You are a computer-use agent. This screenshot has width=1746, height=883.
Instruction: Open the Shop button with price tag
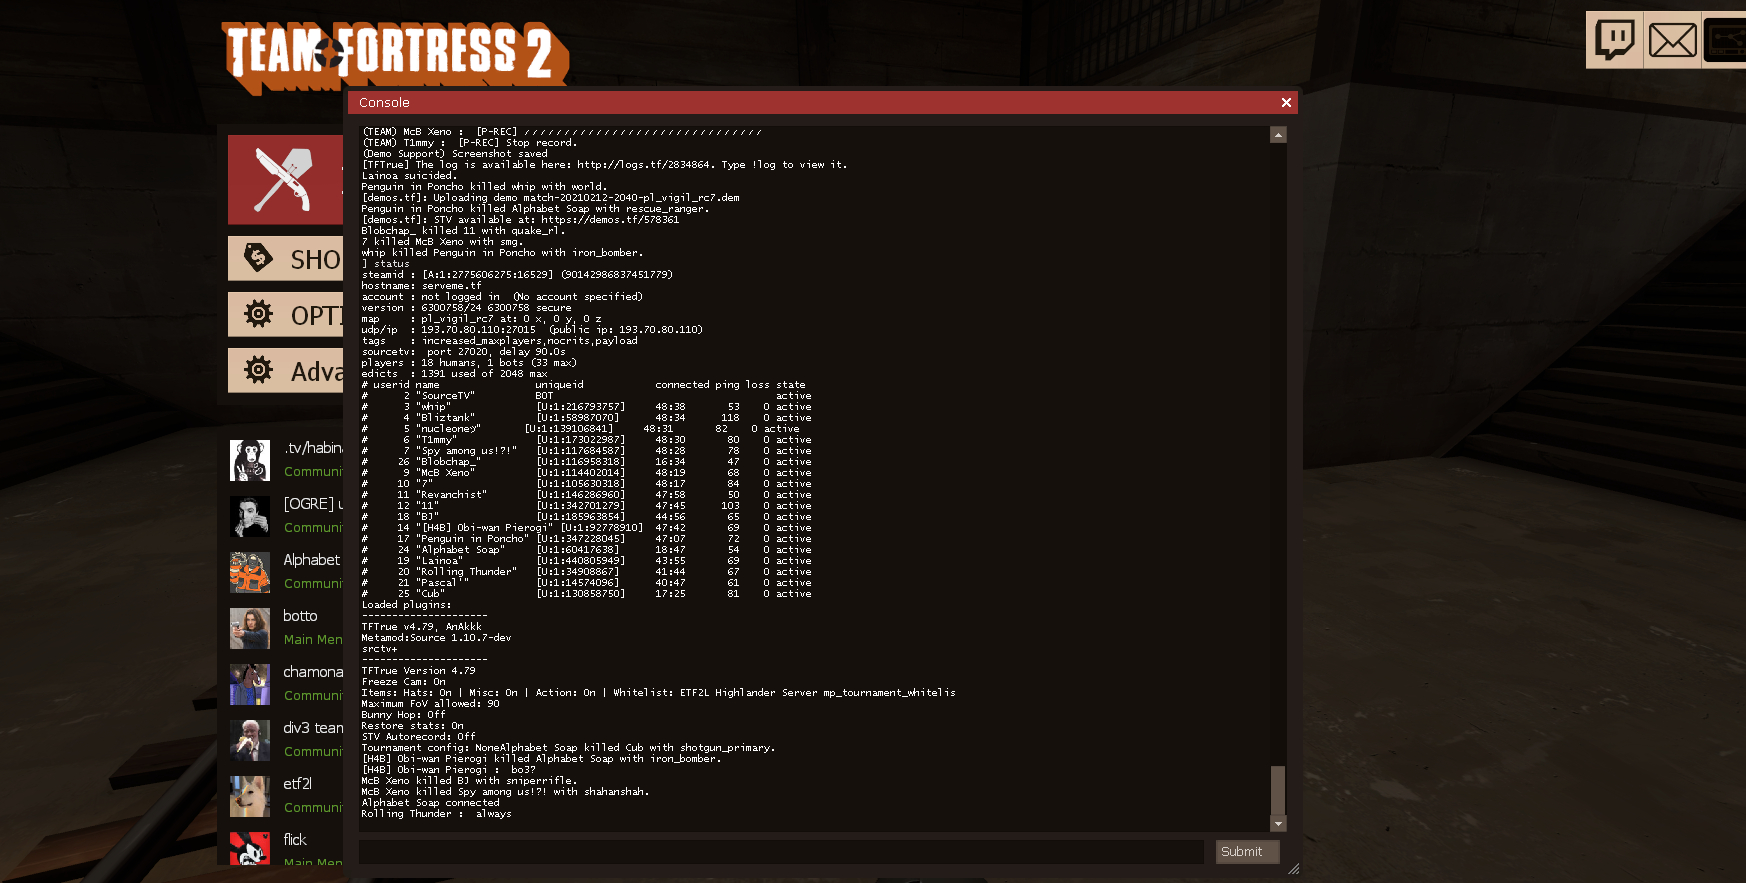click(x=285, y=259)
